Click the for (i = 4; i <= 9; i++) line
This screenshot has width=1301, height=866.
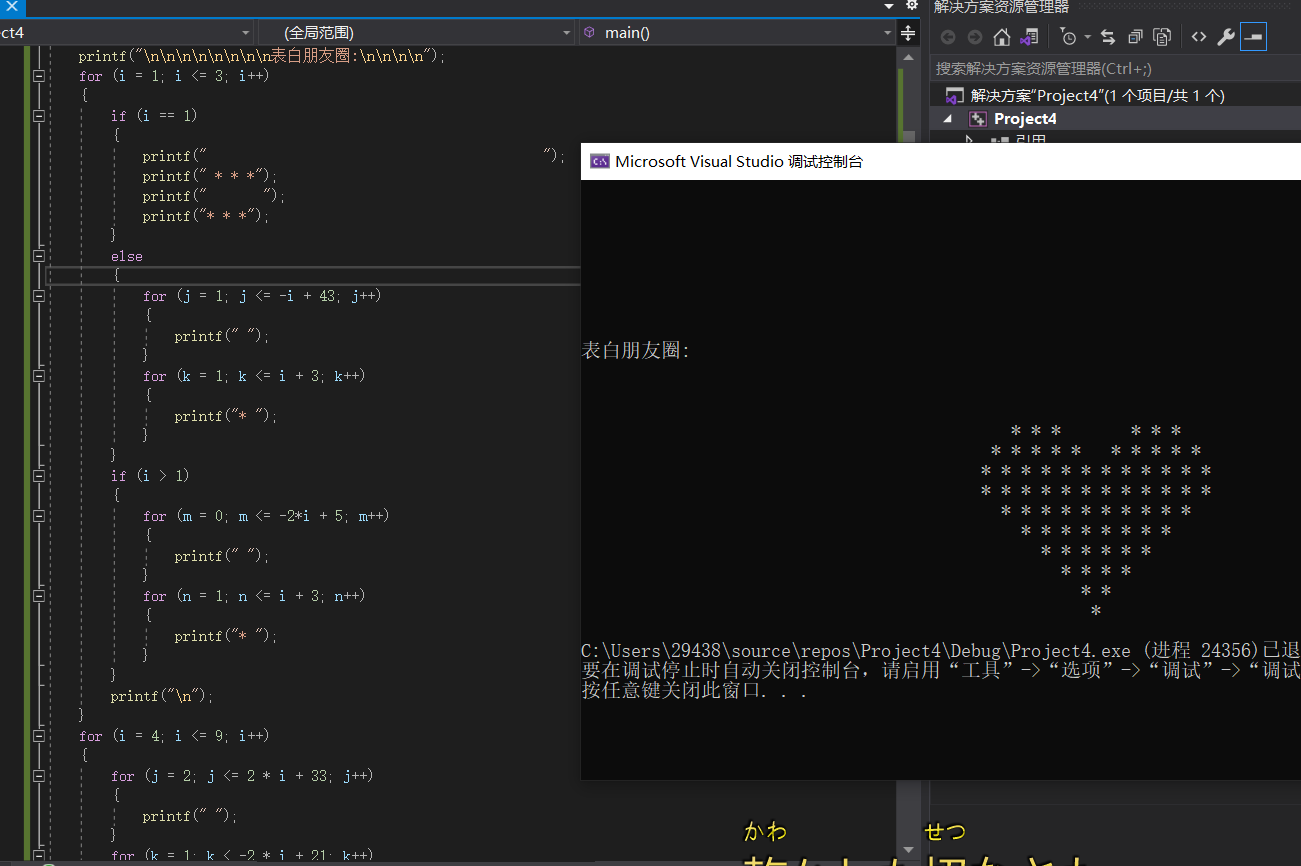click(x=174, y=736)
